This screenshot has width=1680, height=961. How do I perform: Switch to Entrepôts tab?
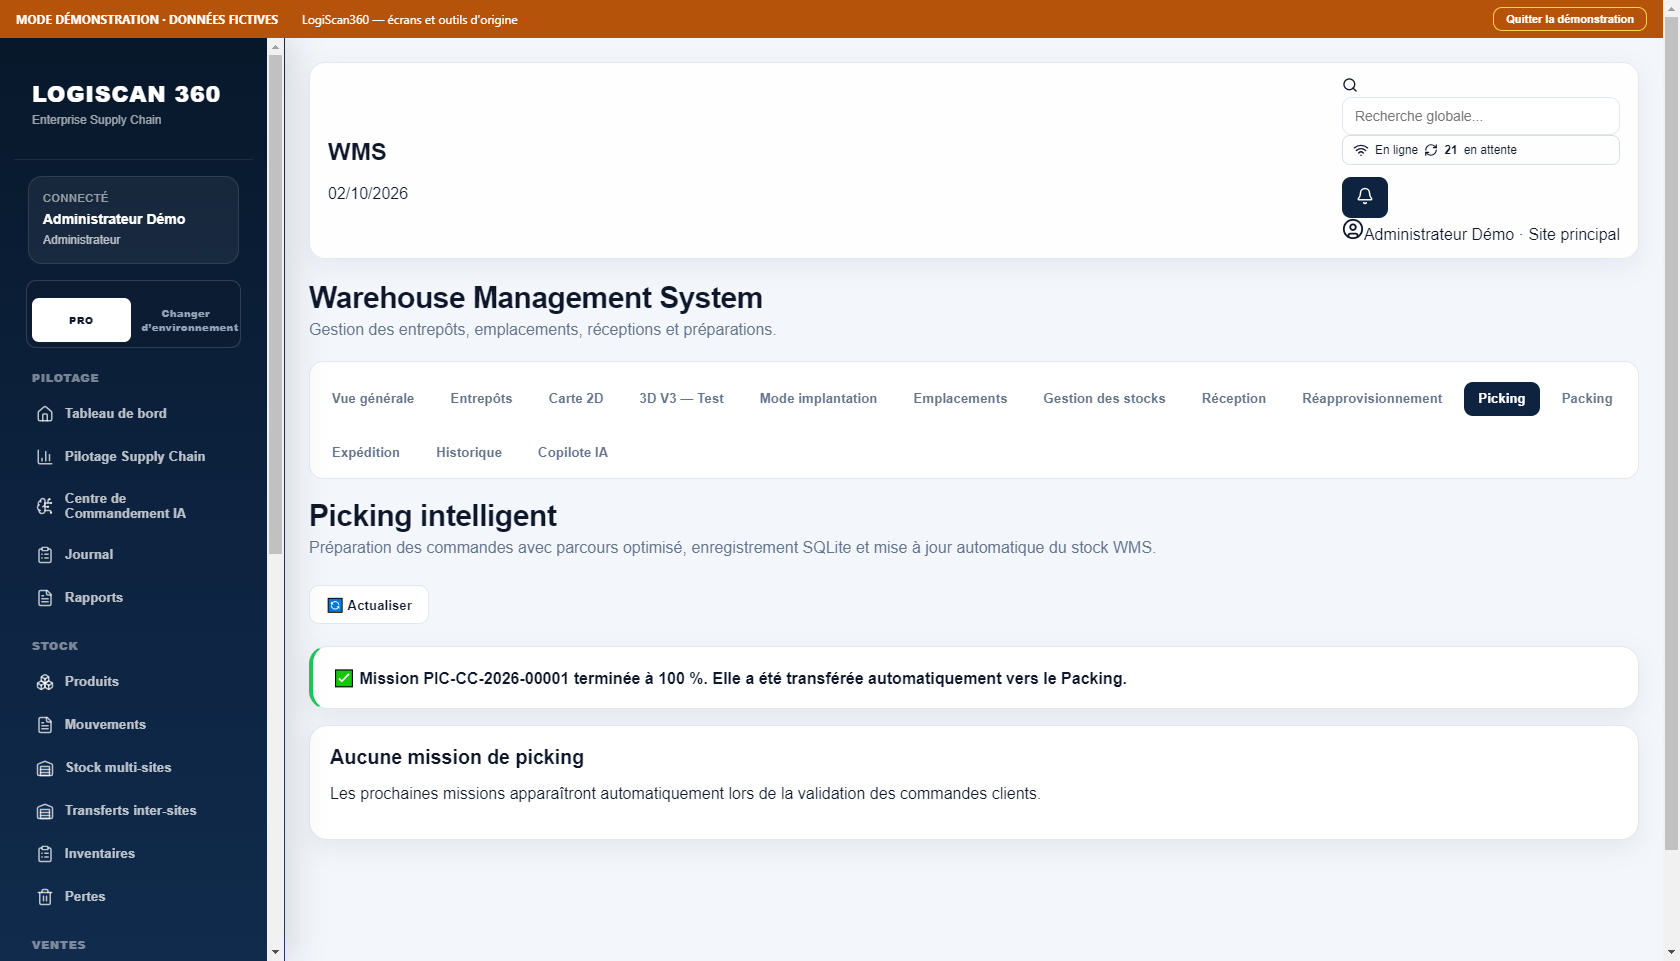point(481,398)
